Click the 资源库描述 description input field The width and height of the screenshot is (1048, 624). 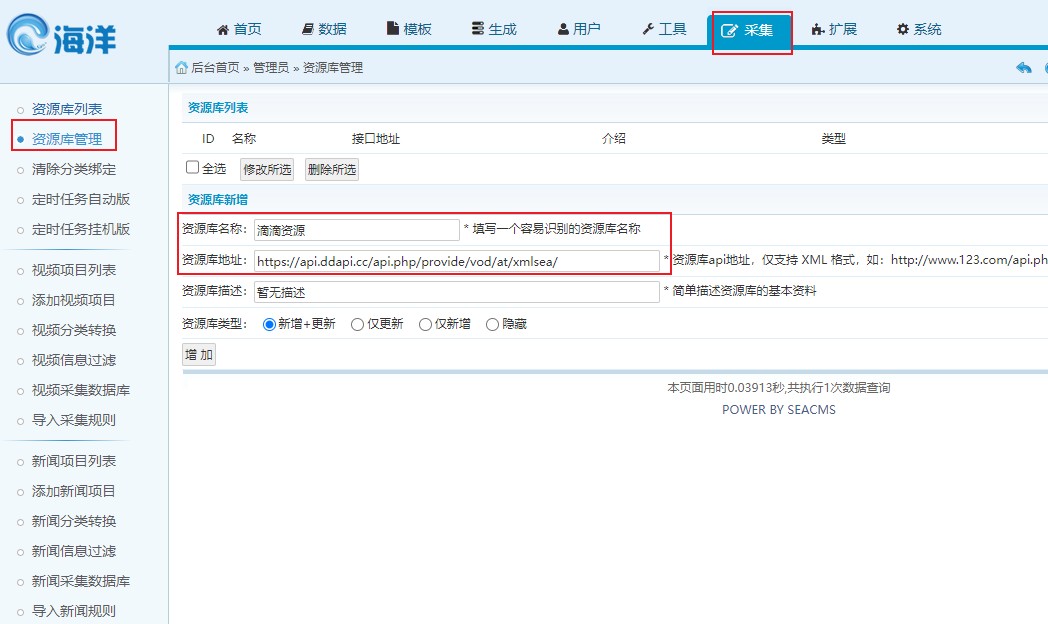(456, 292)
